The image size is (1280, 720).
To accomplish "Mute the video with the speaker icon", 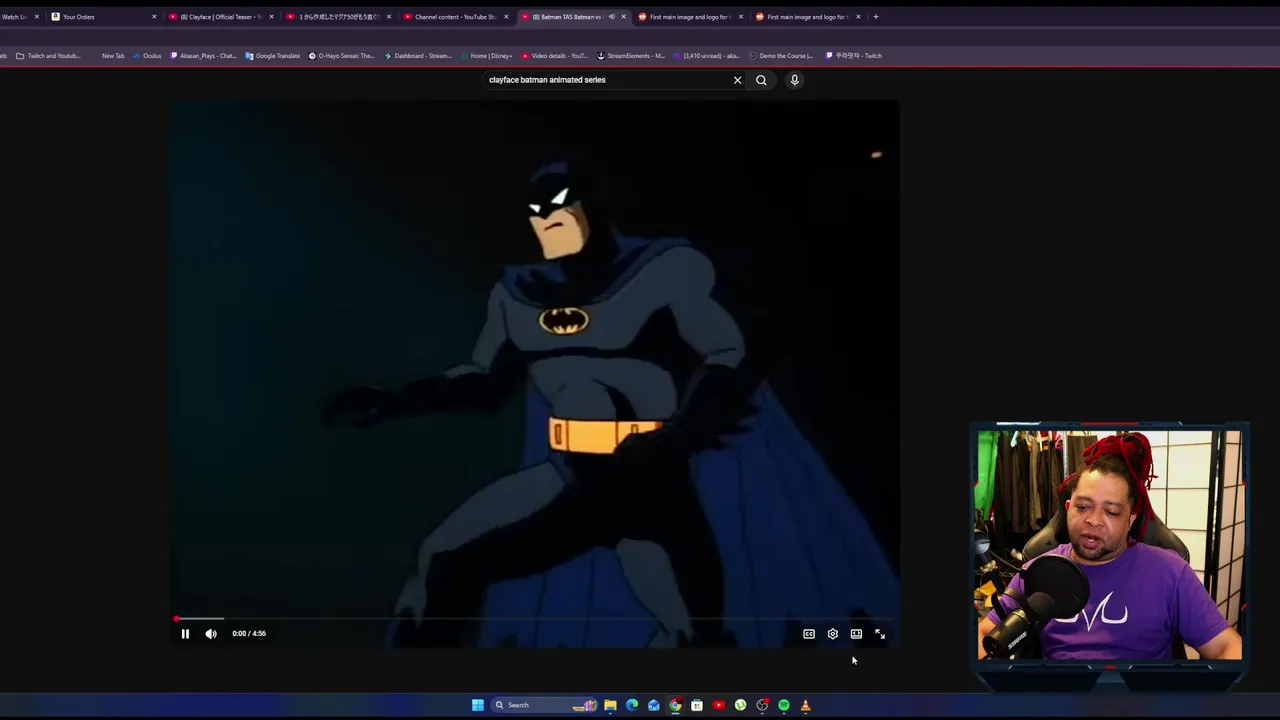I will [x=211, y=633].
